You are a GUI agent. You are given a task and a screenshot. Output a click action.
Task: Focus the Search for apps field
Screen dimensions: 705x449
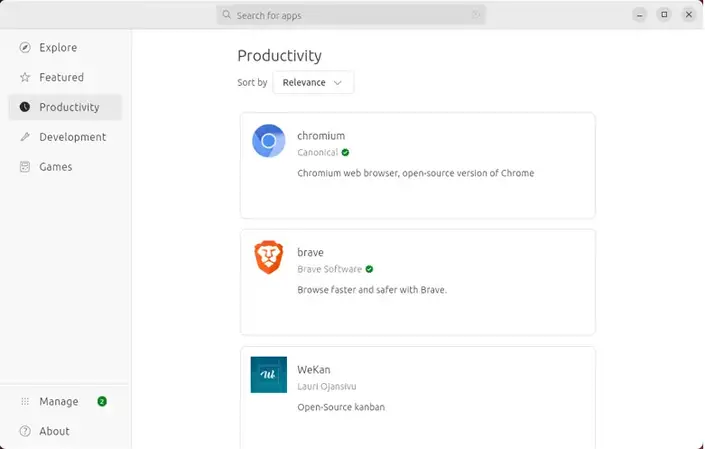[x=351, y=15]
